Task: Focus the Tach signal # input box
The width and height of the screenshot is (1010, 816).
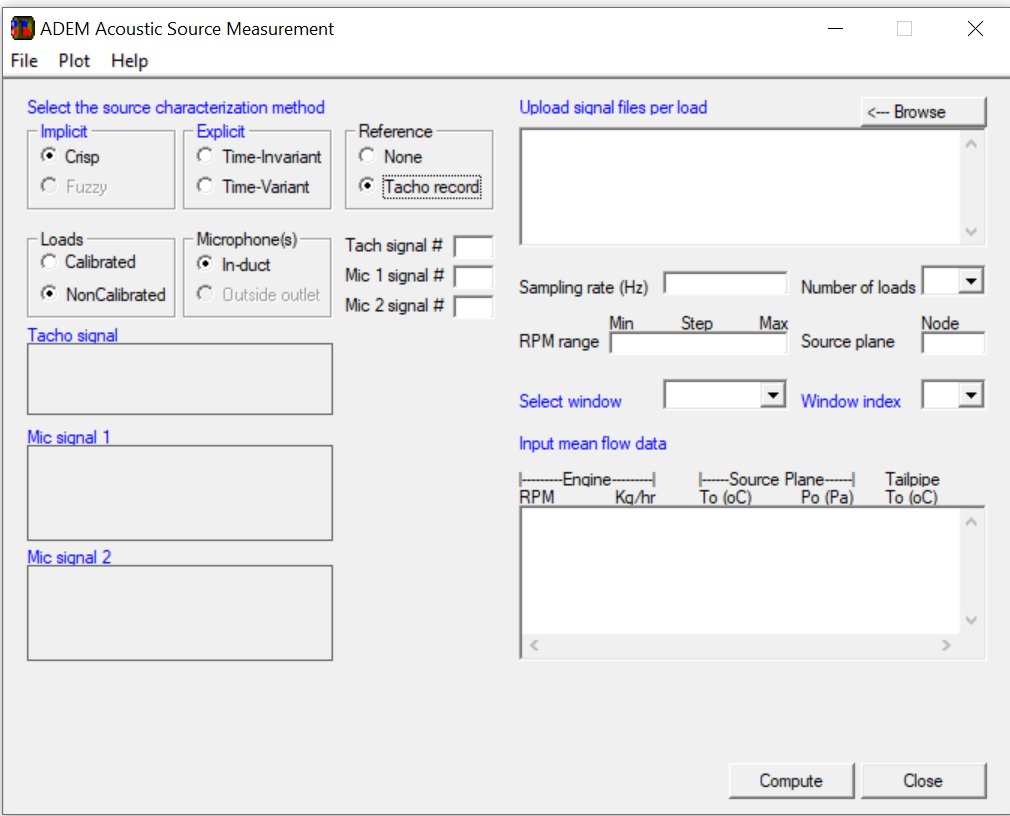Action: click(x=473, y=246)
